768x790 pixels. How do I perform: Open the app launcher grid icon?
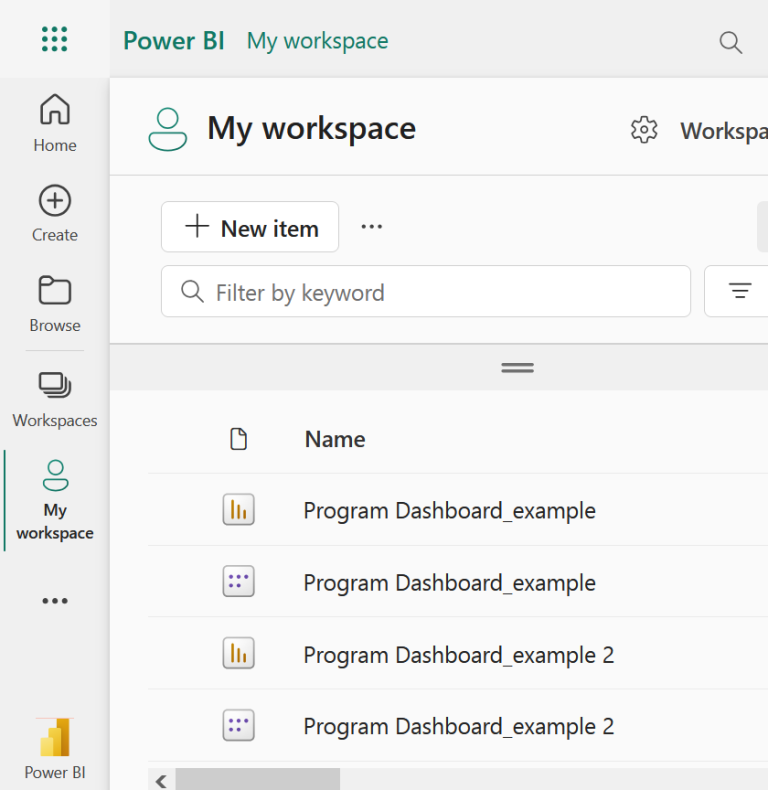[54, 39]
